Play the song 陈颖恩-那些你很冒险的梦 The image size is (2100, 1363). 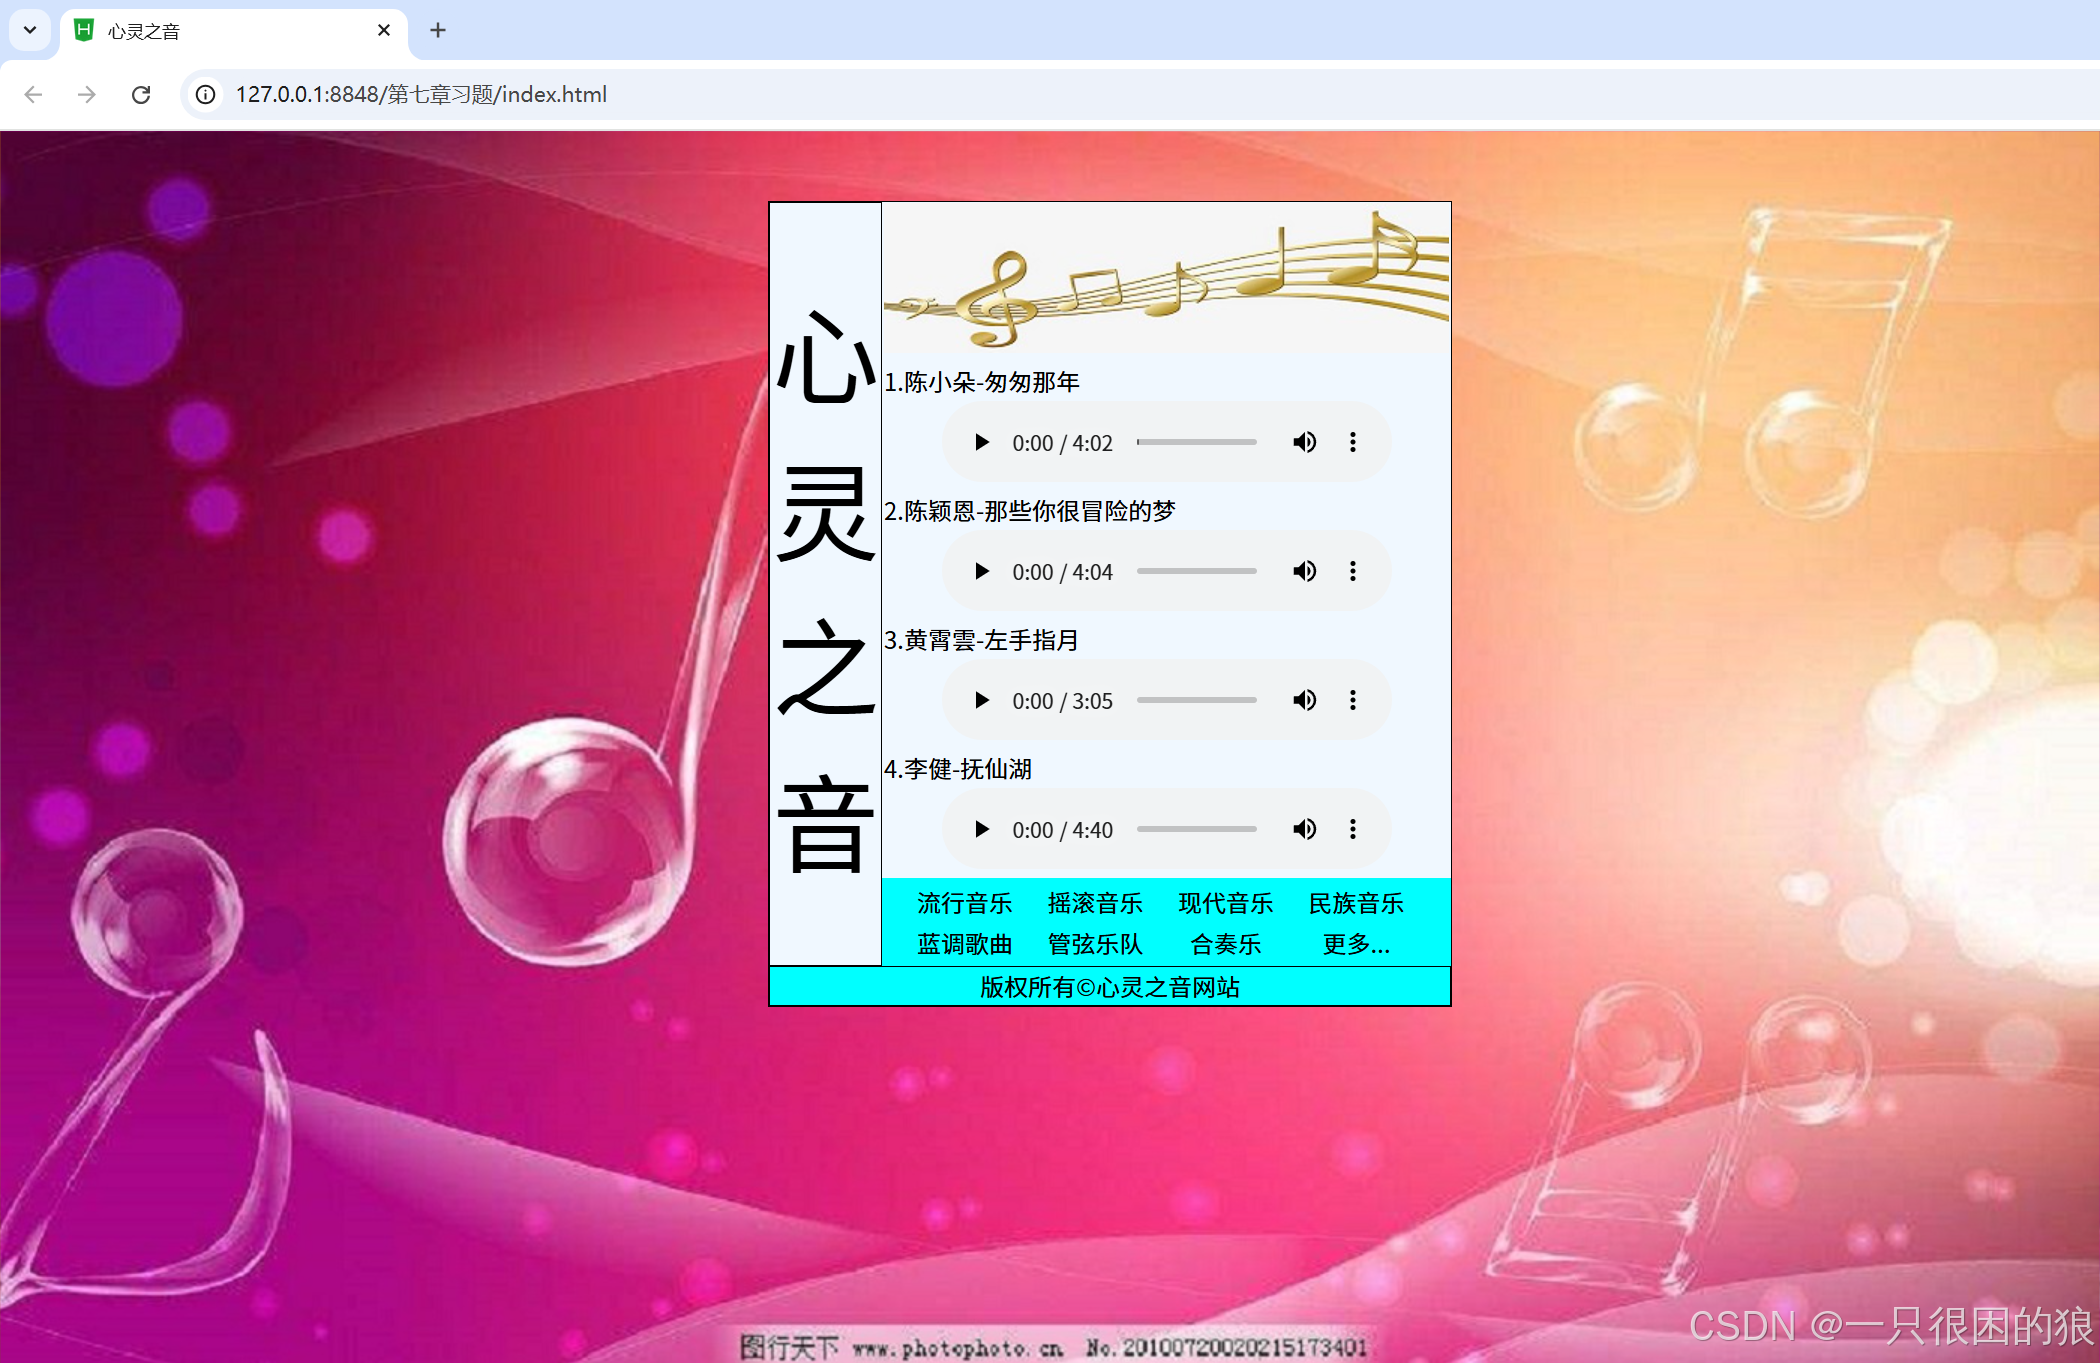(x=981, y=571)
